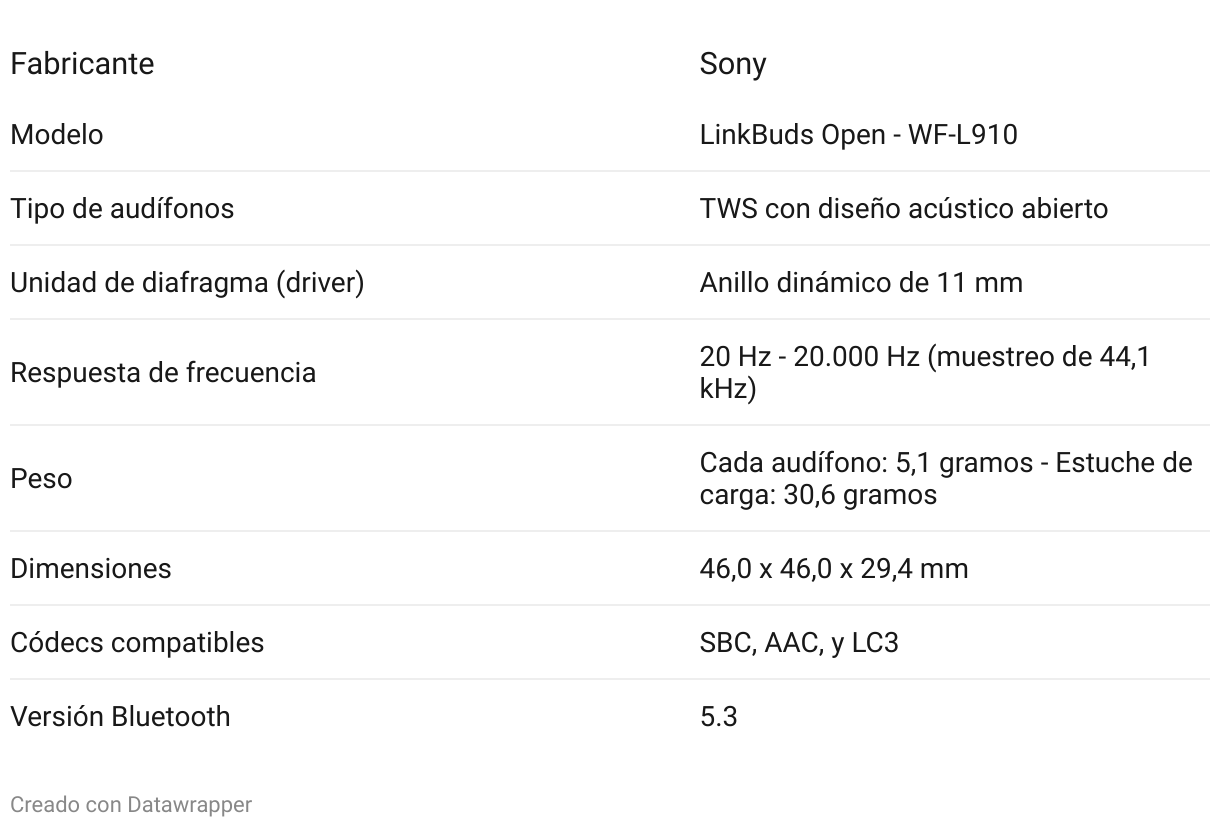Click the 'Versión Bluetooth' label
This screenshot has width=1220, height=828.
click(120, 717)
